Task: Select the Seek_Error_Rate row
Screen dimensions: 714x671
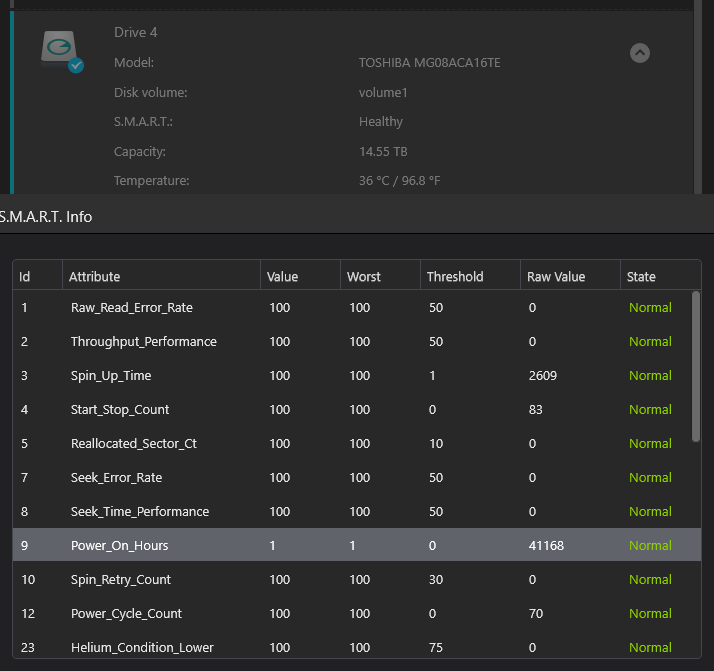Action: [x=357, y=478]
